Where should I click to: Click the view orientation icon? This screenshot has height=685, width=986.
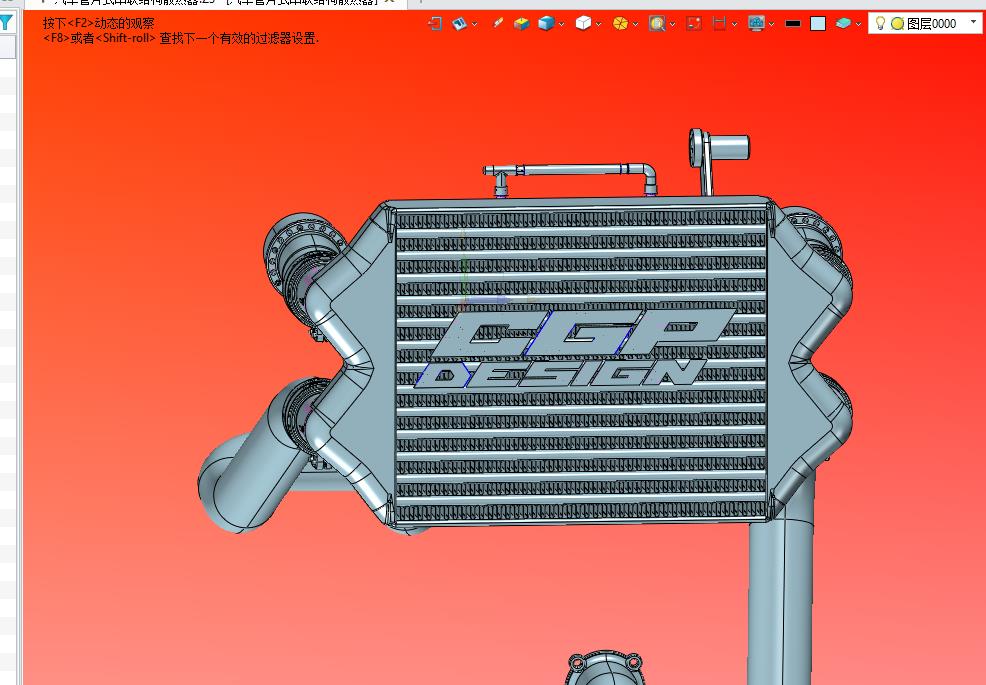click(460, 24)
